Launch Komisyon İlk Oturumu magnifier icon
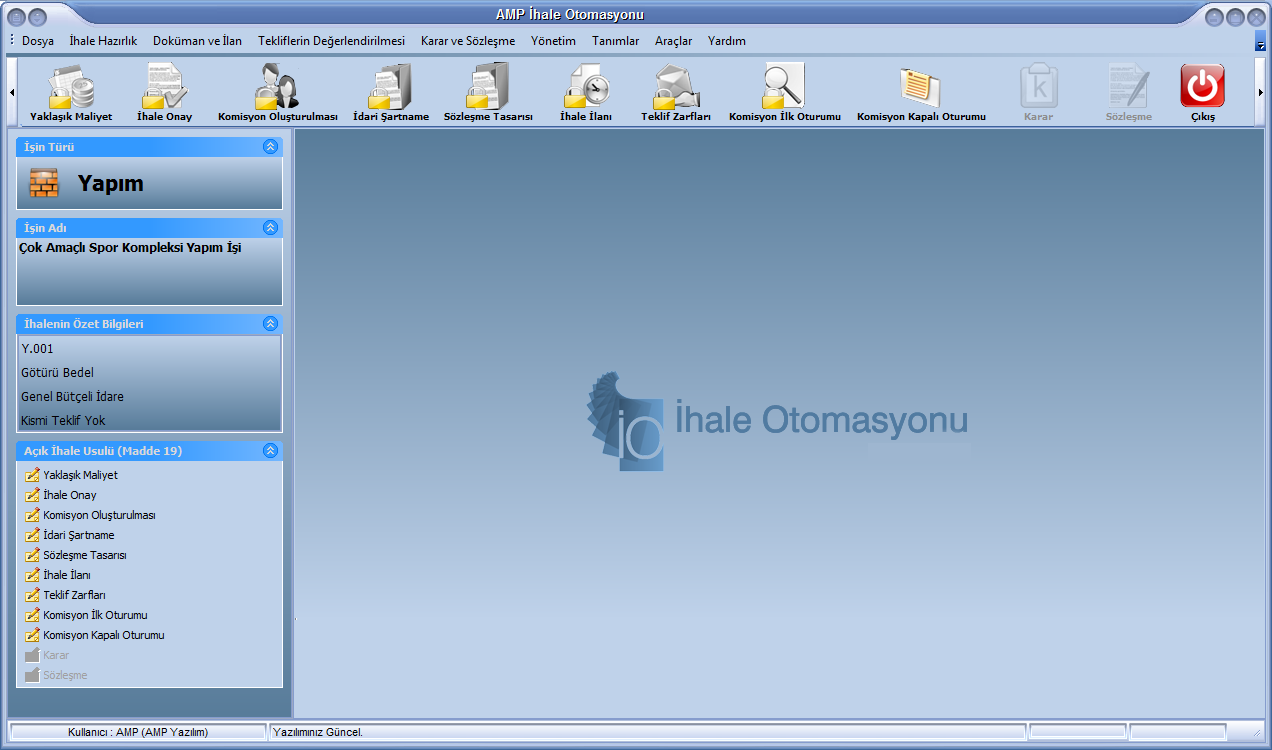 coord(784,88)
